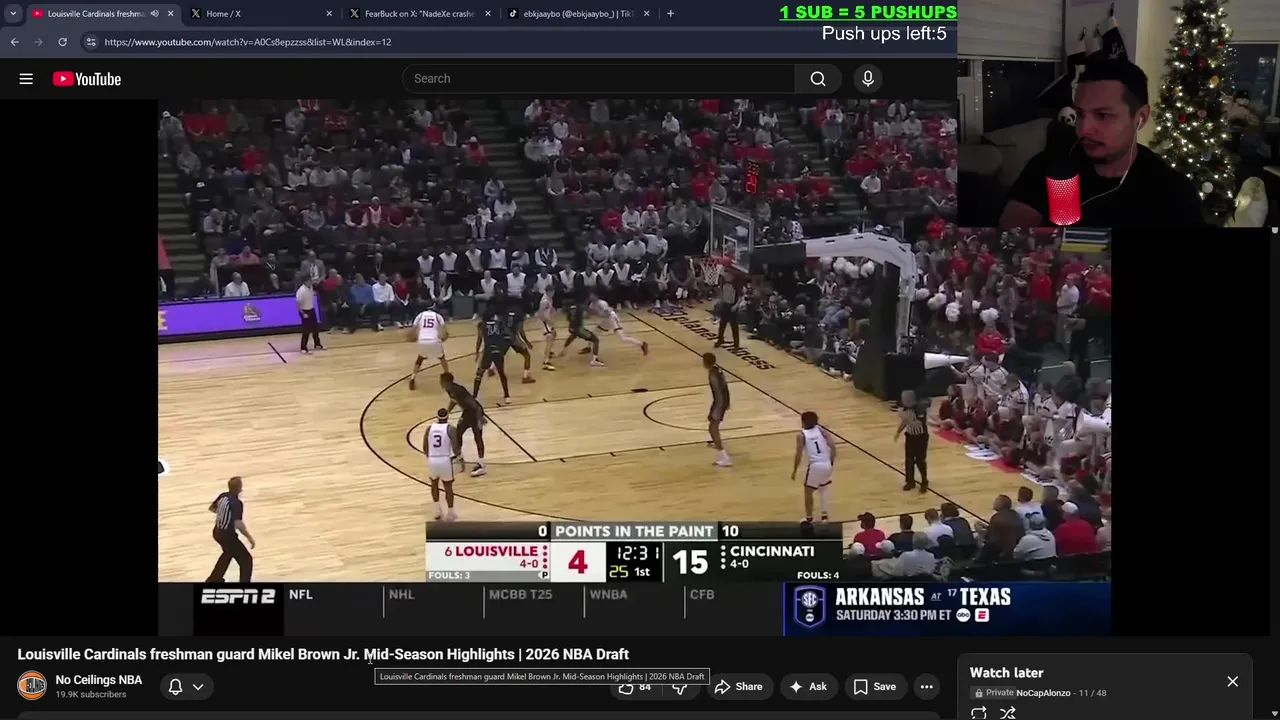Click the Watch later playlist title
The height and width of the screenshot is (720, 1280).
click(x=1007, y=673)
